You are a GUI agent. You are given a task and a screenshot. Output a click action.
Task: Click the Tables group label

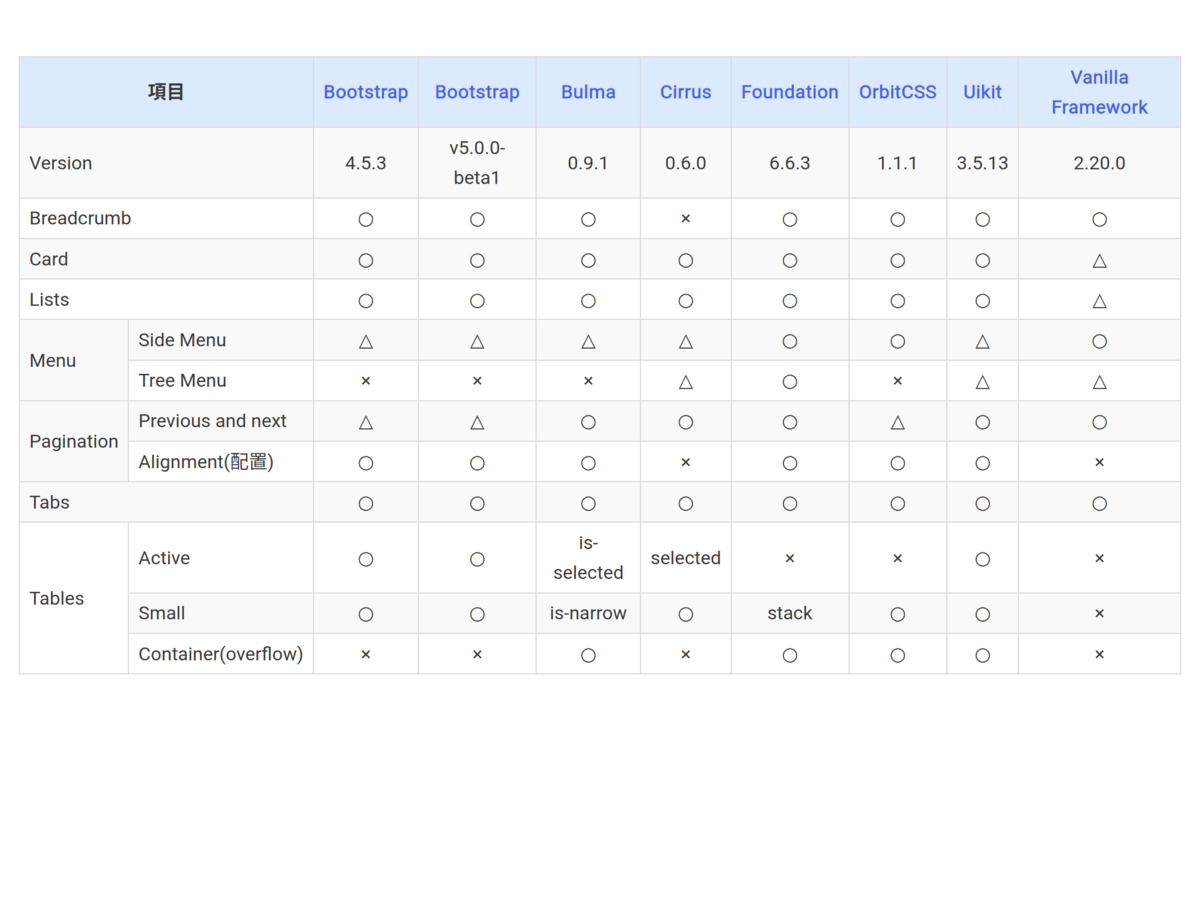pyautogui.click(x=57, y=598)
